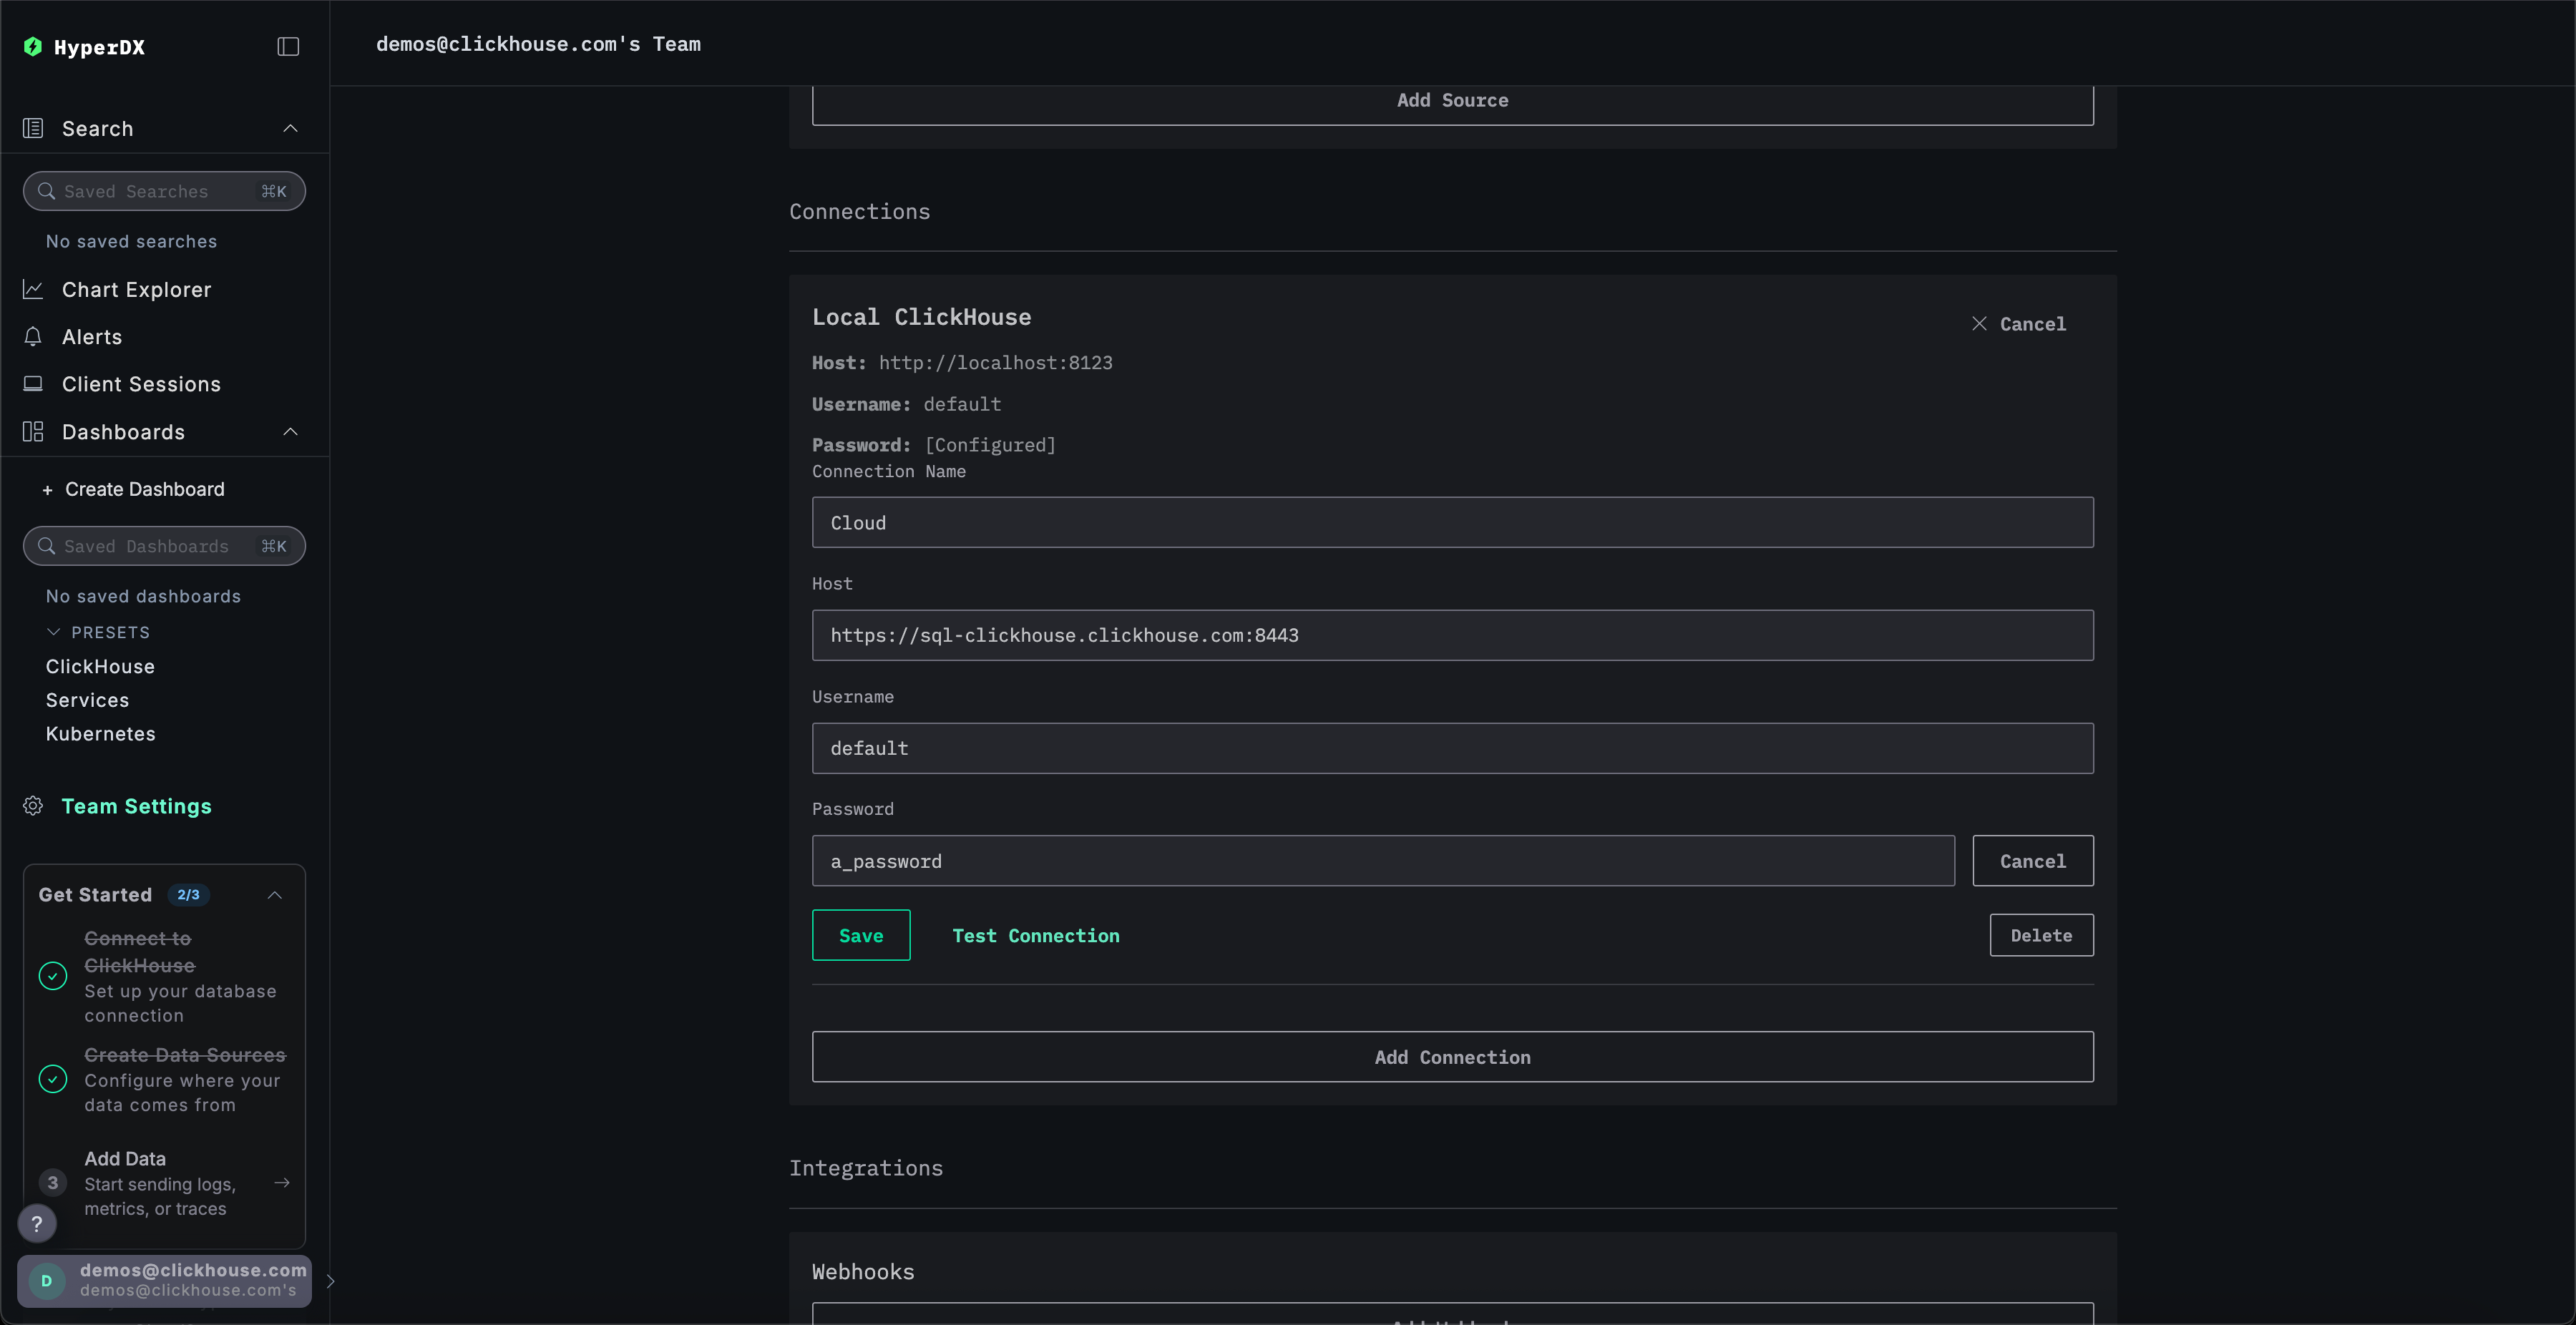
Task: Collapse the Dashboards section chevron
Action: [x=290, y=431]
